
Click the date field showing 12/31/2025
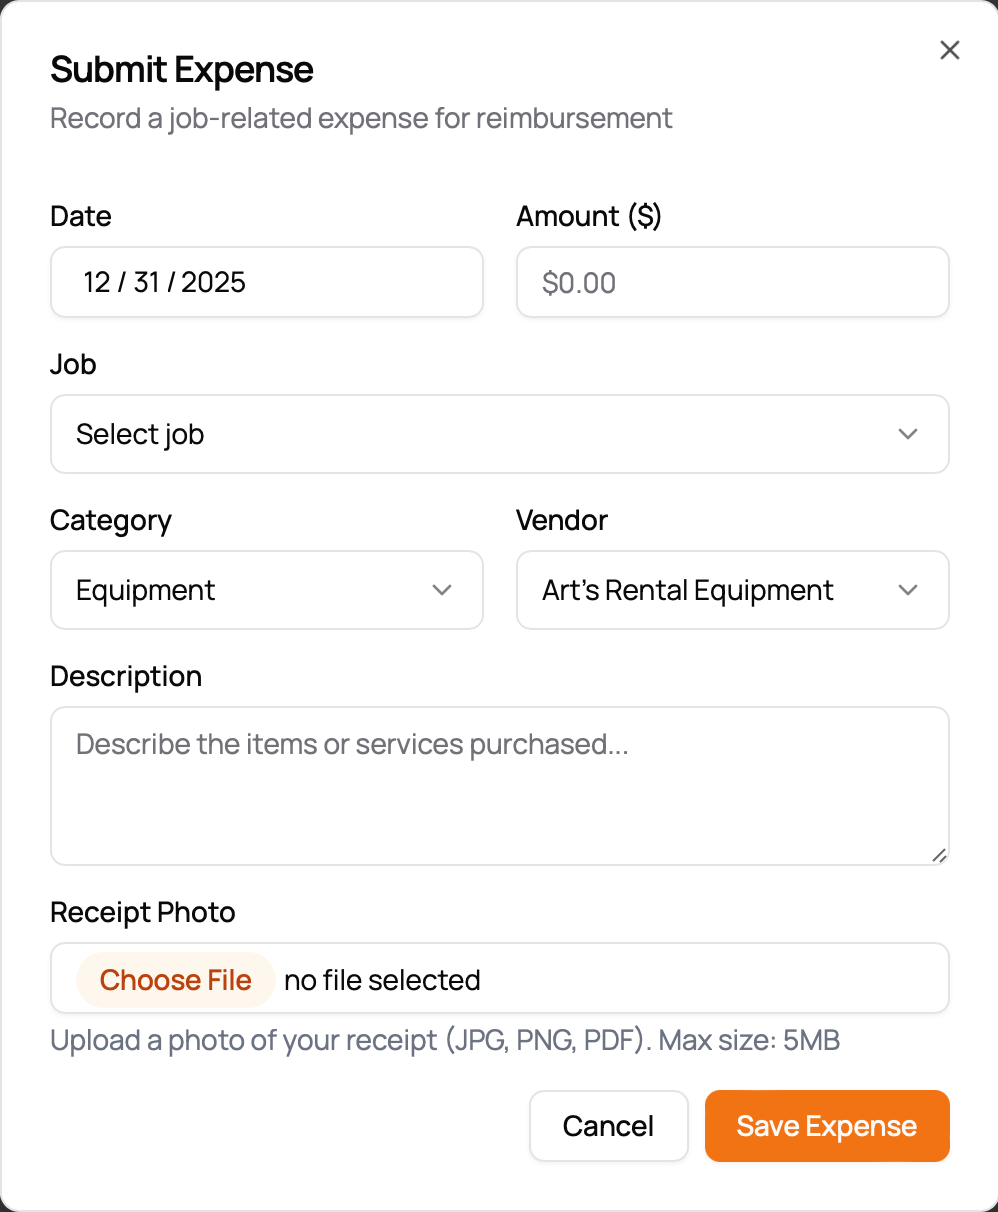click(266, 282)
